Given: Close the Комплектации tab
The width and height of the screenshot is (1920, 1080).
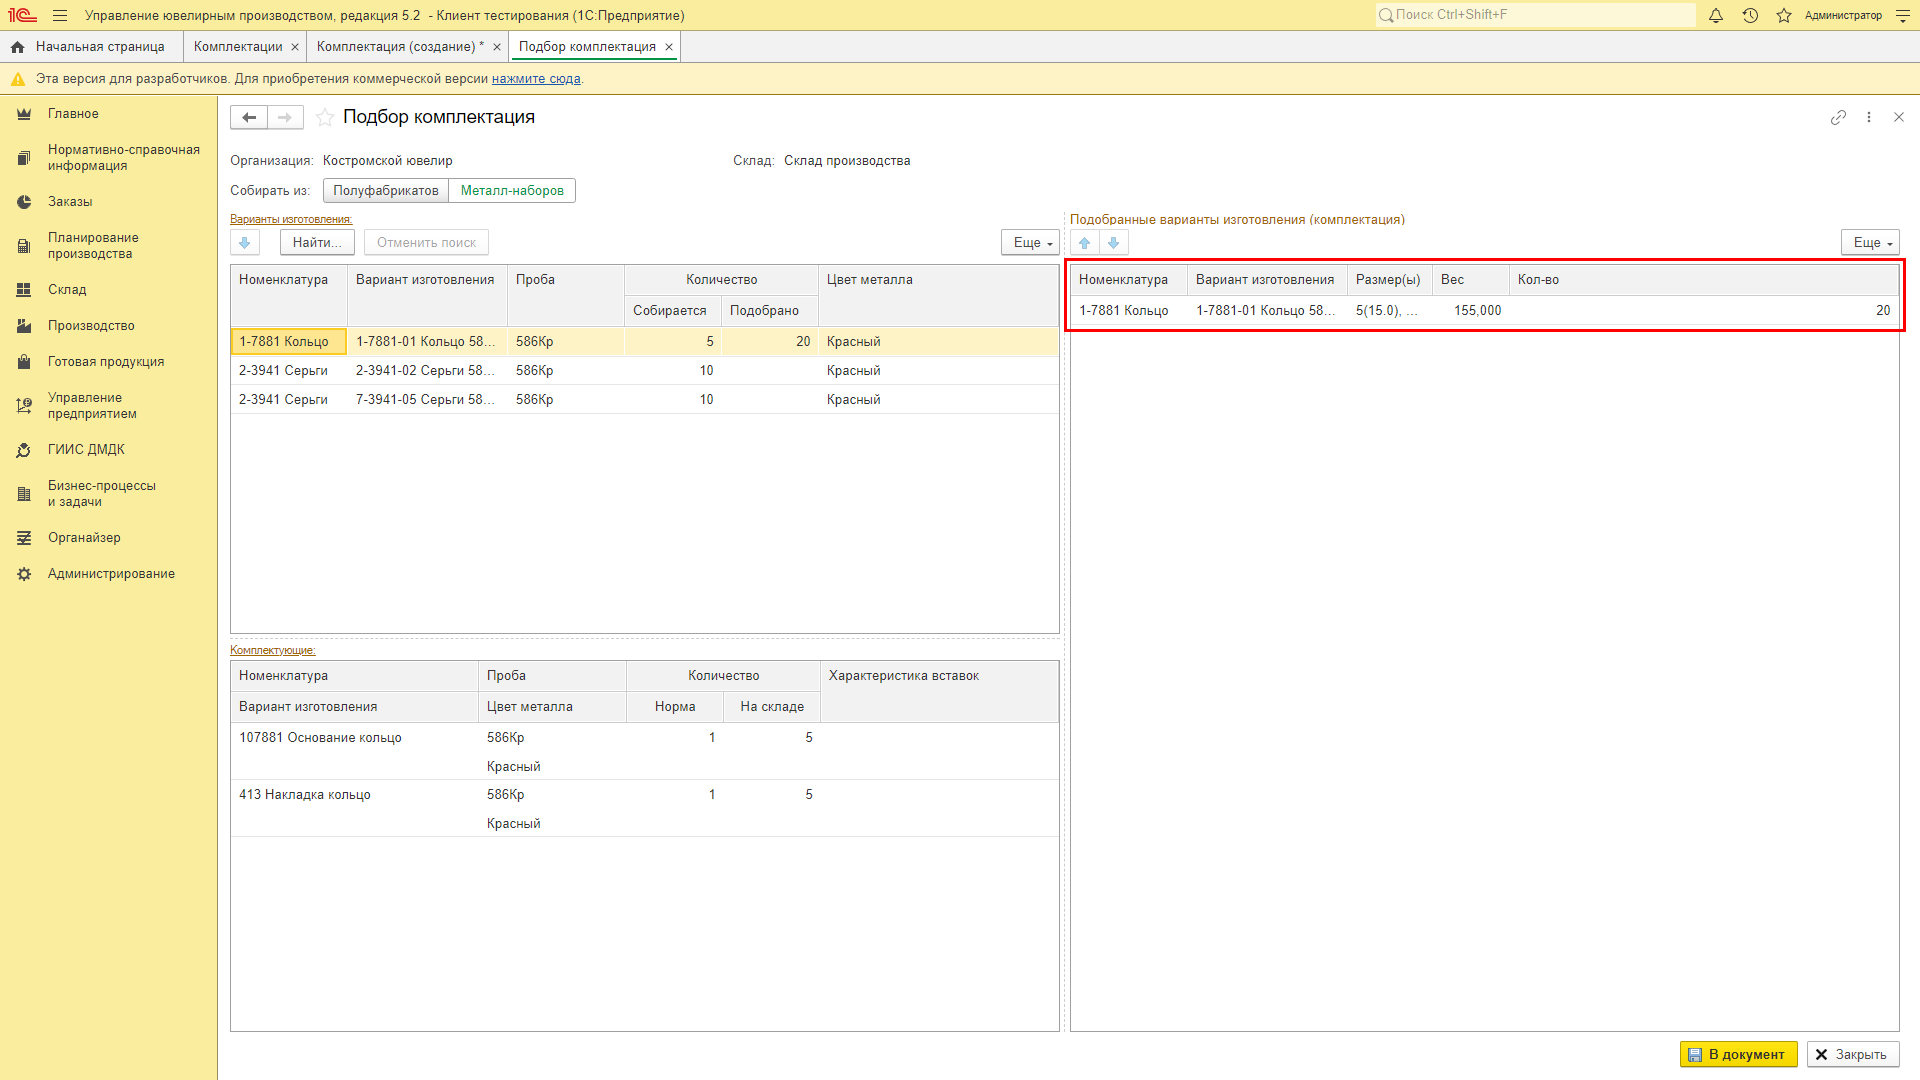Looking at the screenshot, I should (295, 47).
